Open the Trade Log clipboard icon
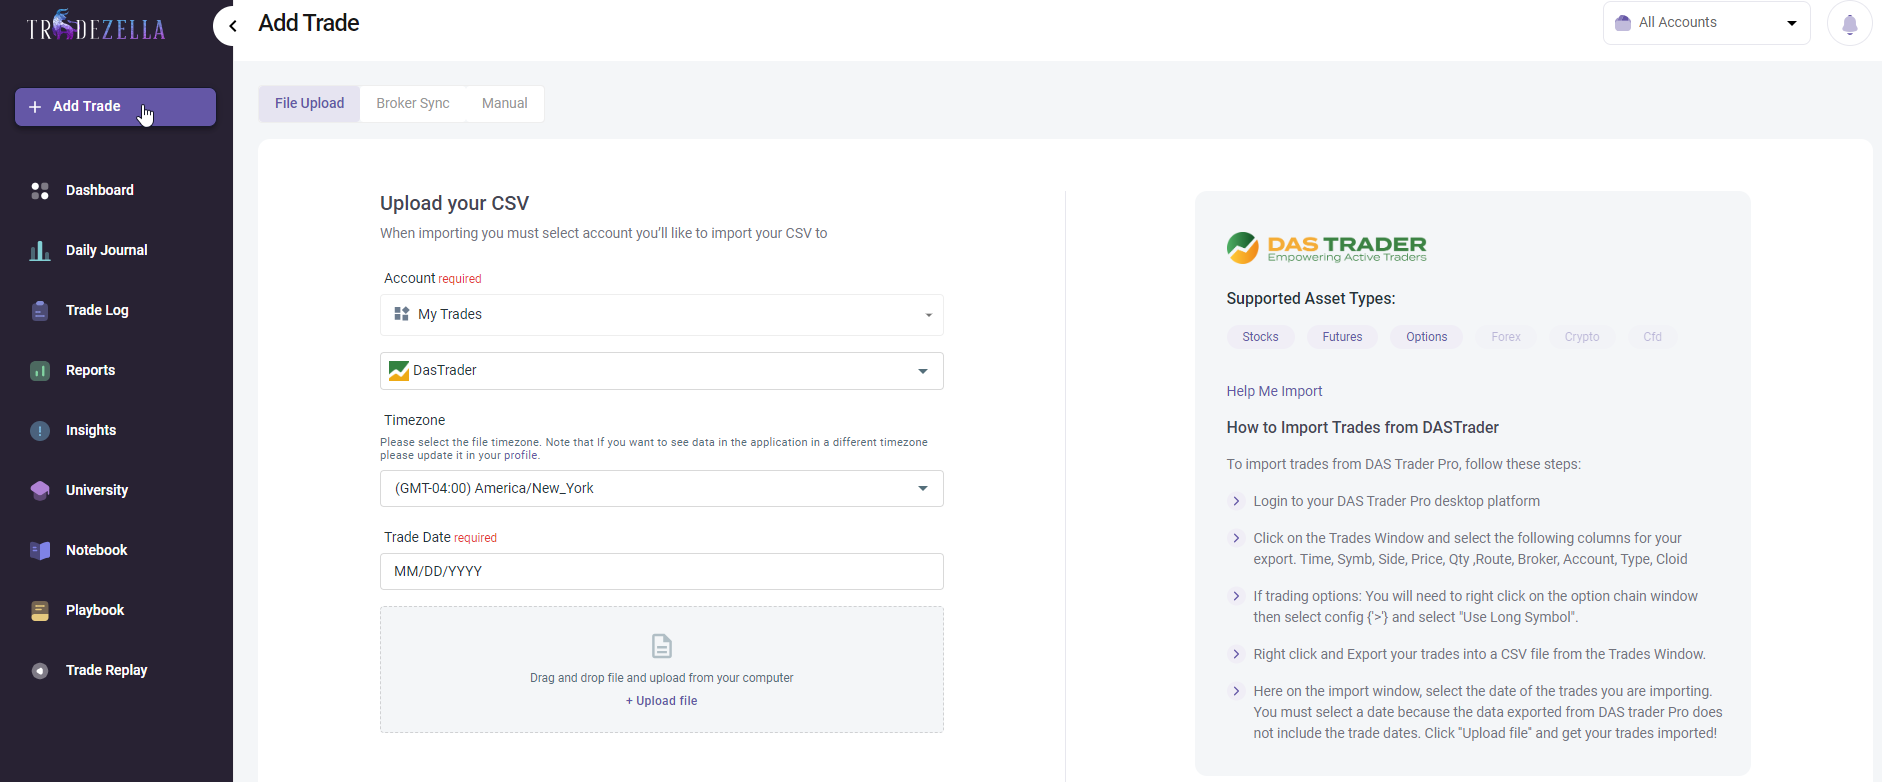 tap(40, 311)
